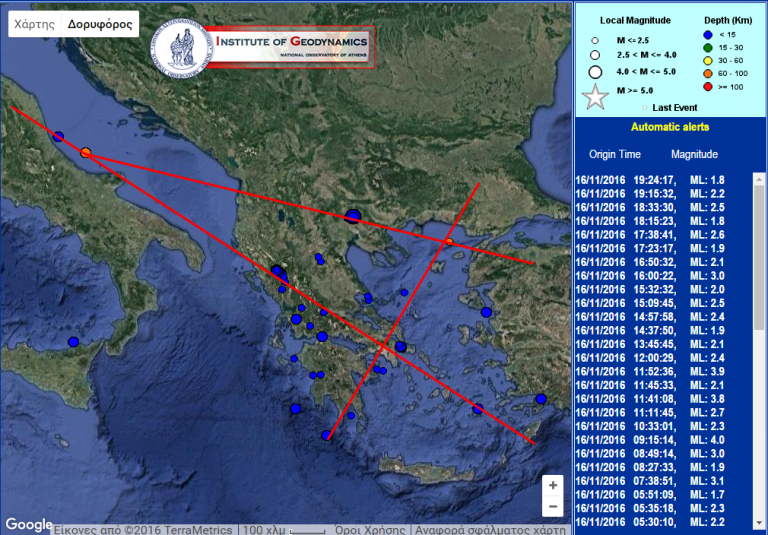Select the 09:15:14 ML 4.0 alert
Image resolution: width=768 pixels, height=535 pixels.
(649, 440)
